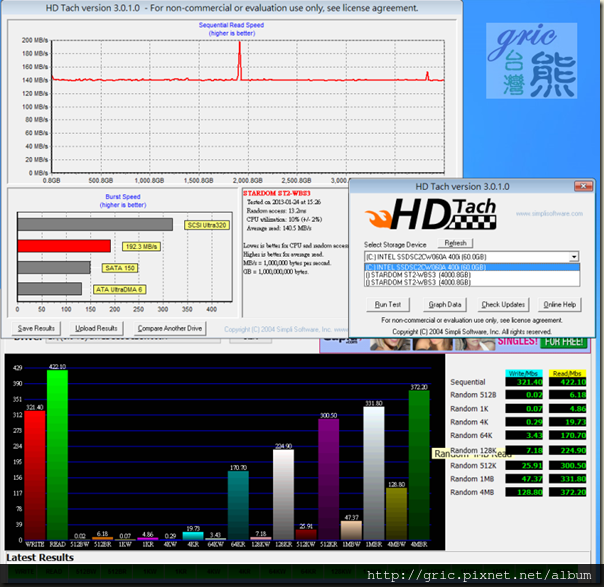Select the INTEL SSDSC2CW060A drive in the list
Viewport: 604px width, 587px height.
tap(472, 267)
